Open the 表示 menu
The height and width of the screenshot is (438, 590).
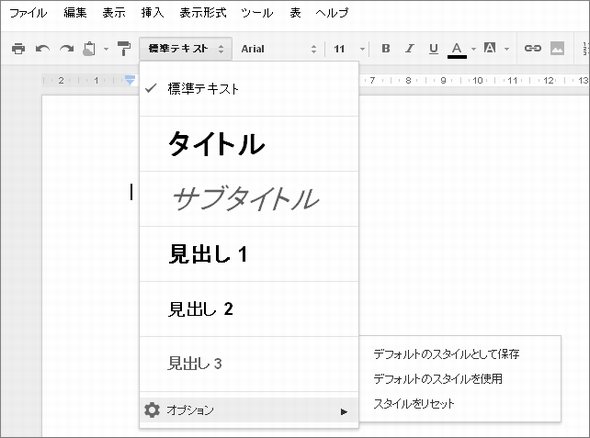[x=114, y=13]
